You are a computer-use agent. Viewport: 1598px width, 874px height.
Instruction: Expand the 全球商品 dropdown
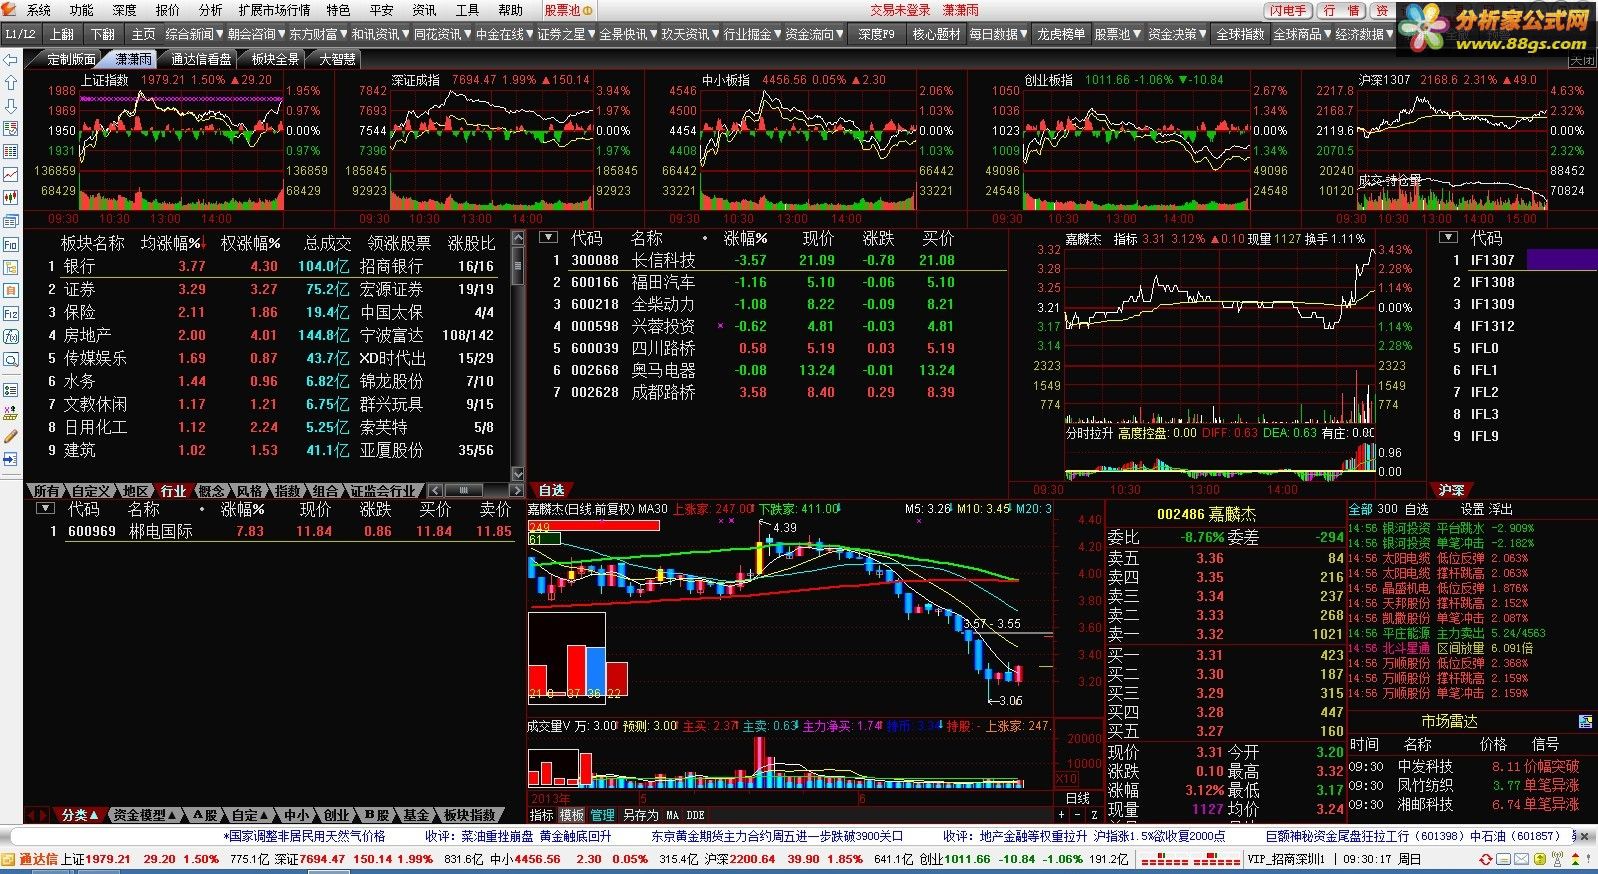pyautogui.click(x=1302, y=34)
